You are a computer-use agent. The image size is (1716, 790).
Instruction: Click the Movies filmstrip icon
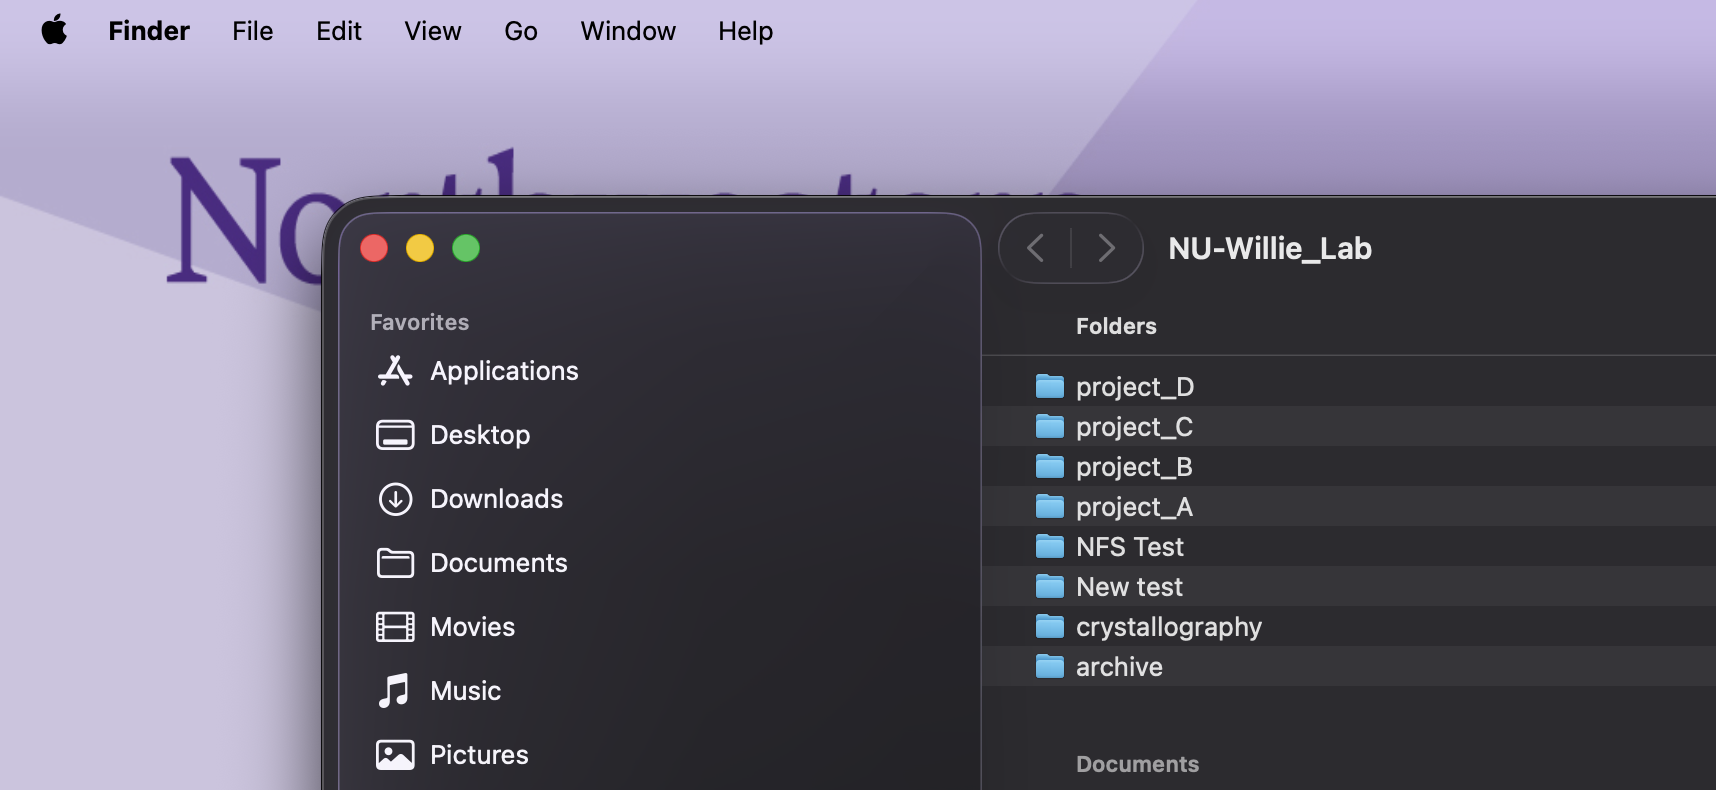pyautogui.click(x=395, y=627)
